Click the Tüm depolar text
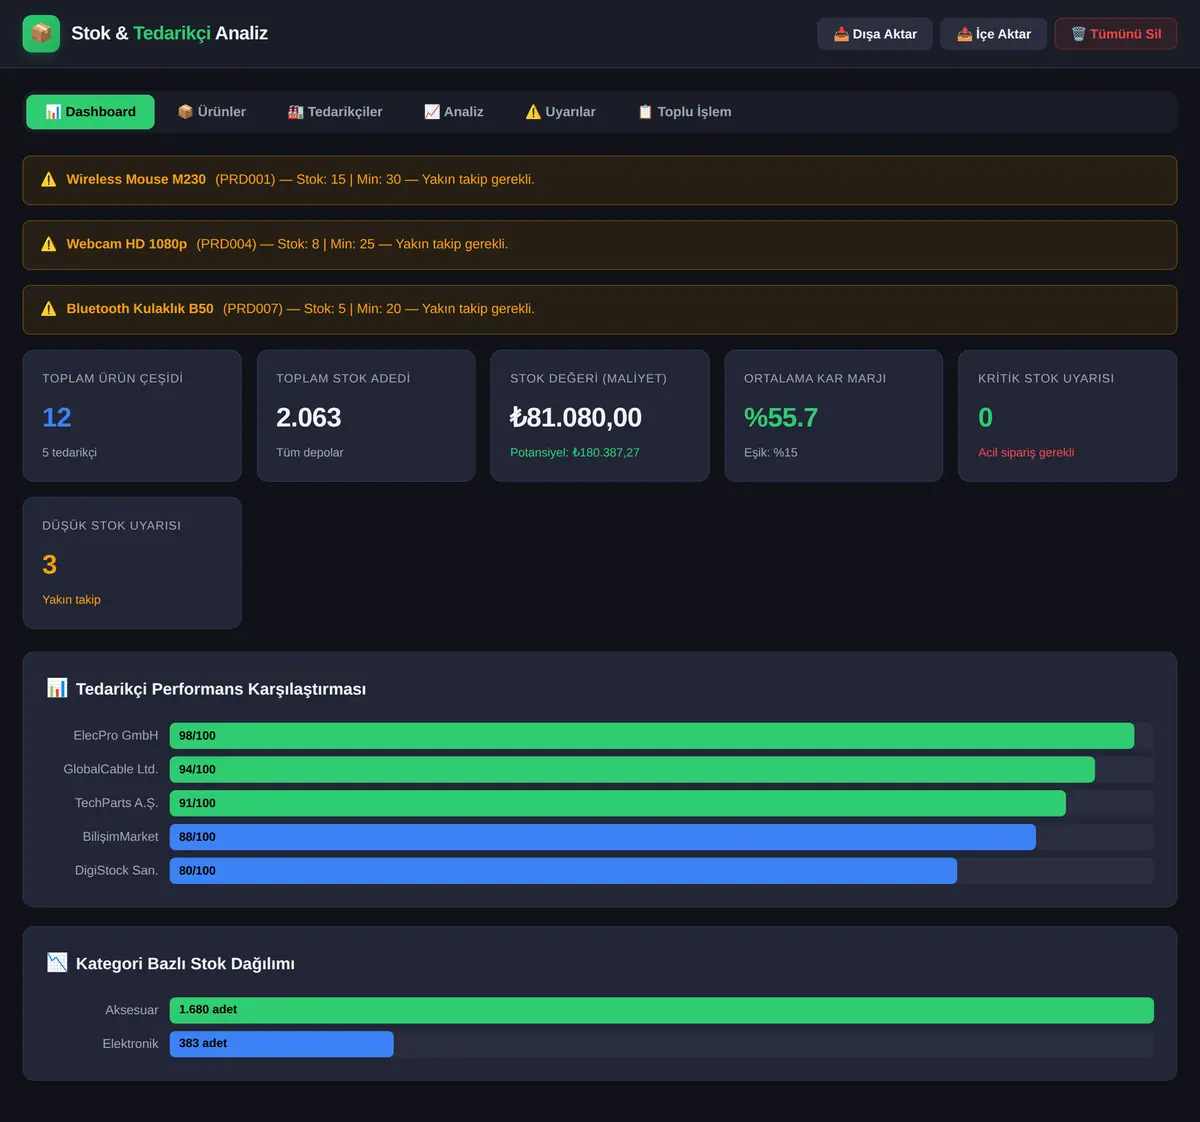The image size is (1200, 1122). pos(310,453)
